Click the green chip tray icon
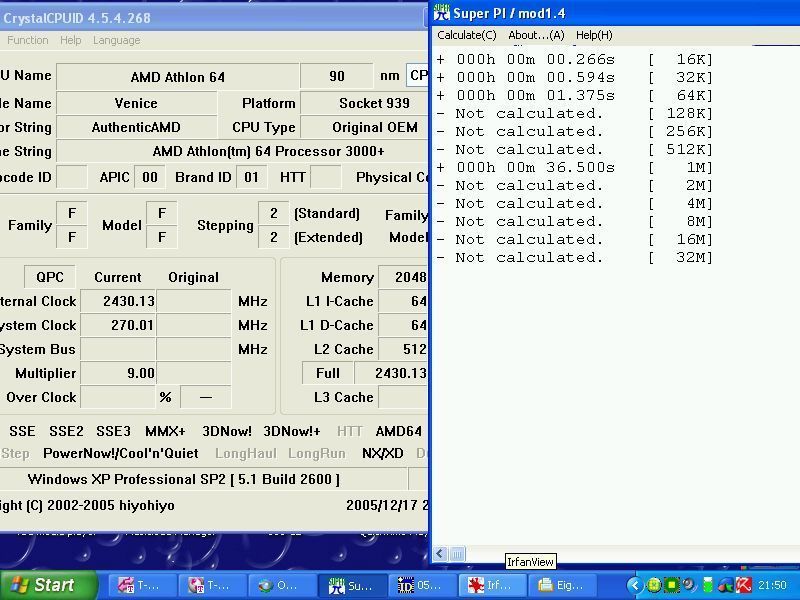Screen dimensions: 800x600 coord(671,585)
